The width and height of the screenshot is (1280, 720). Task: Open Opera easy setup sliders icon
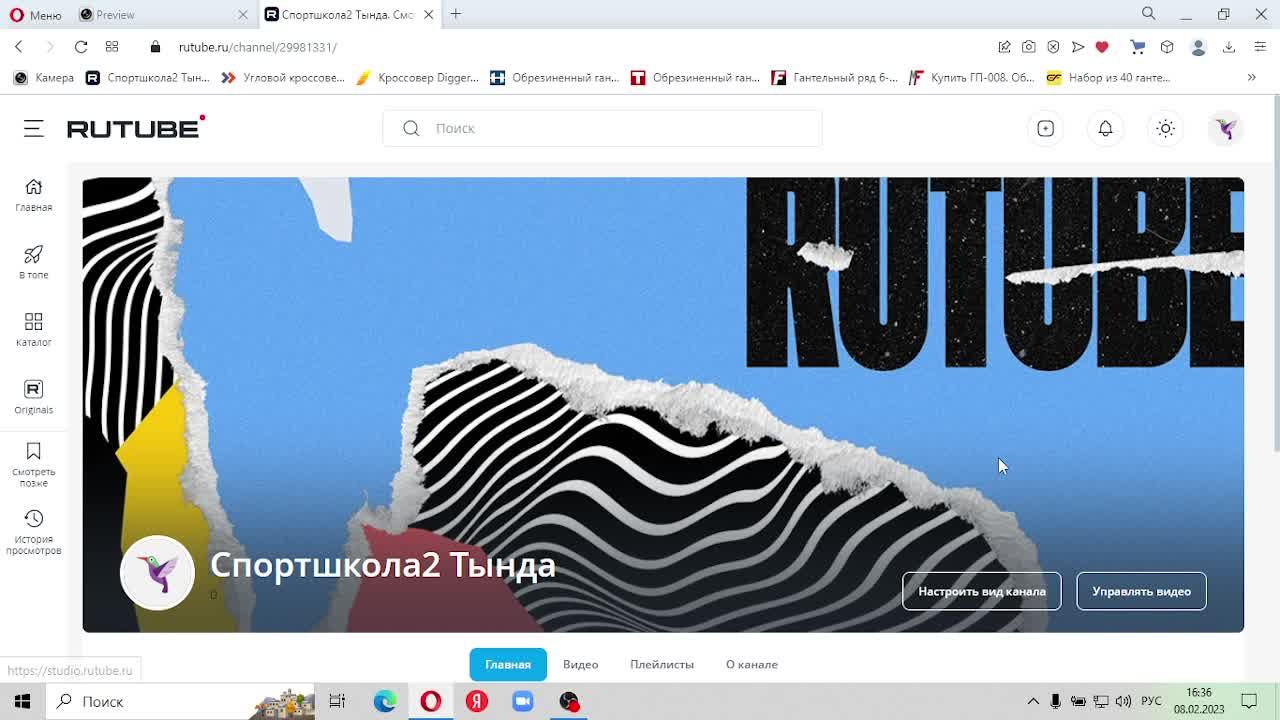(x=1260, y=47)
